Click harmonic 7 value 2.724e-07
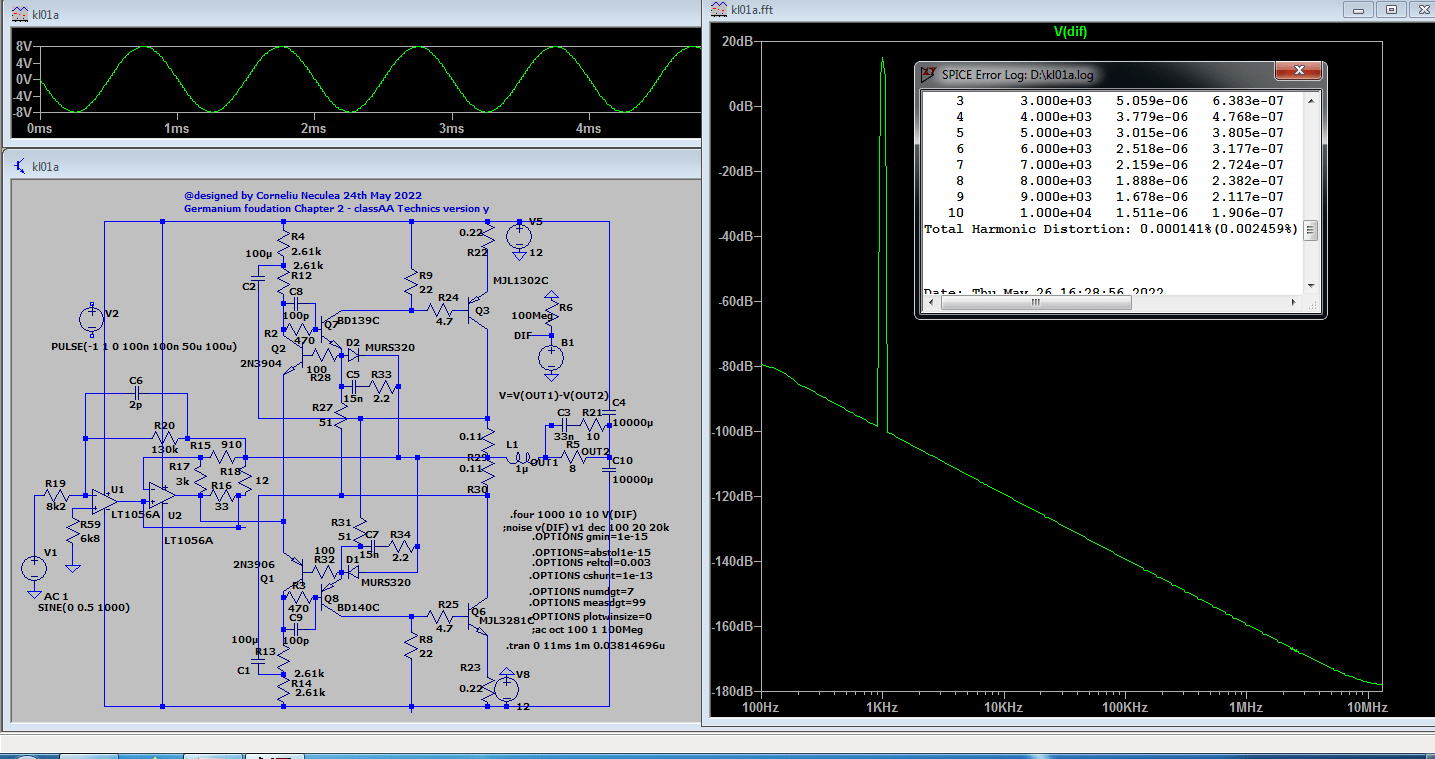Image resolution: width=1435 pixels, height=759 pixels. pyautogui.click(x=1248, y=165)
